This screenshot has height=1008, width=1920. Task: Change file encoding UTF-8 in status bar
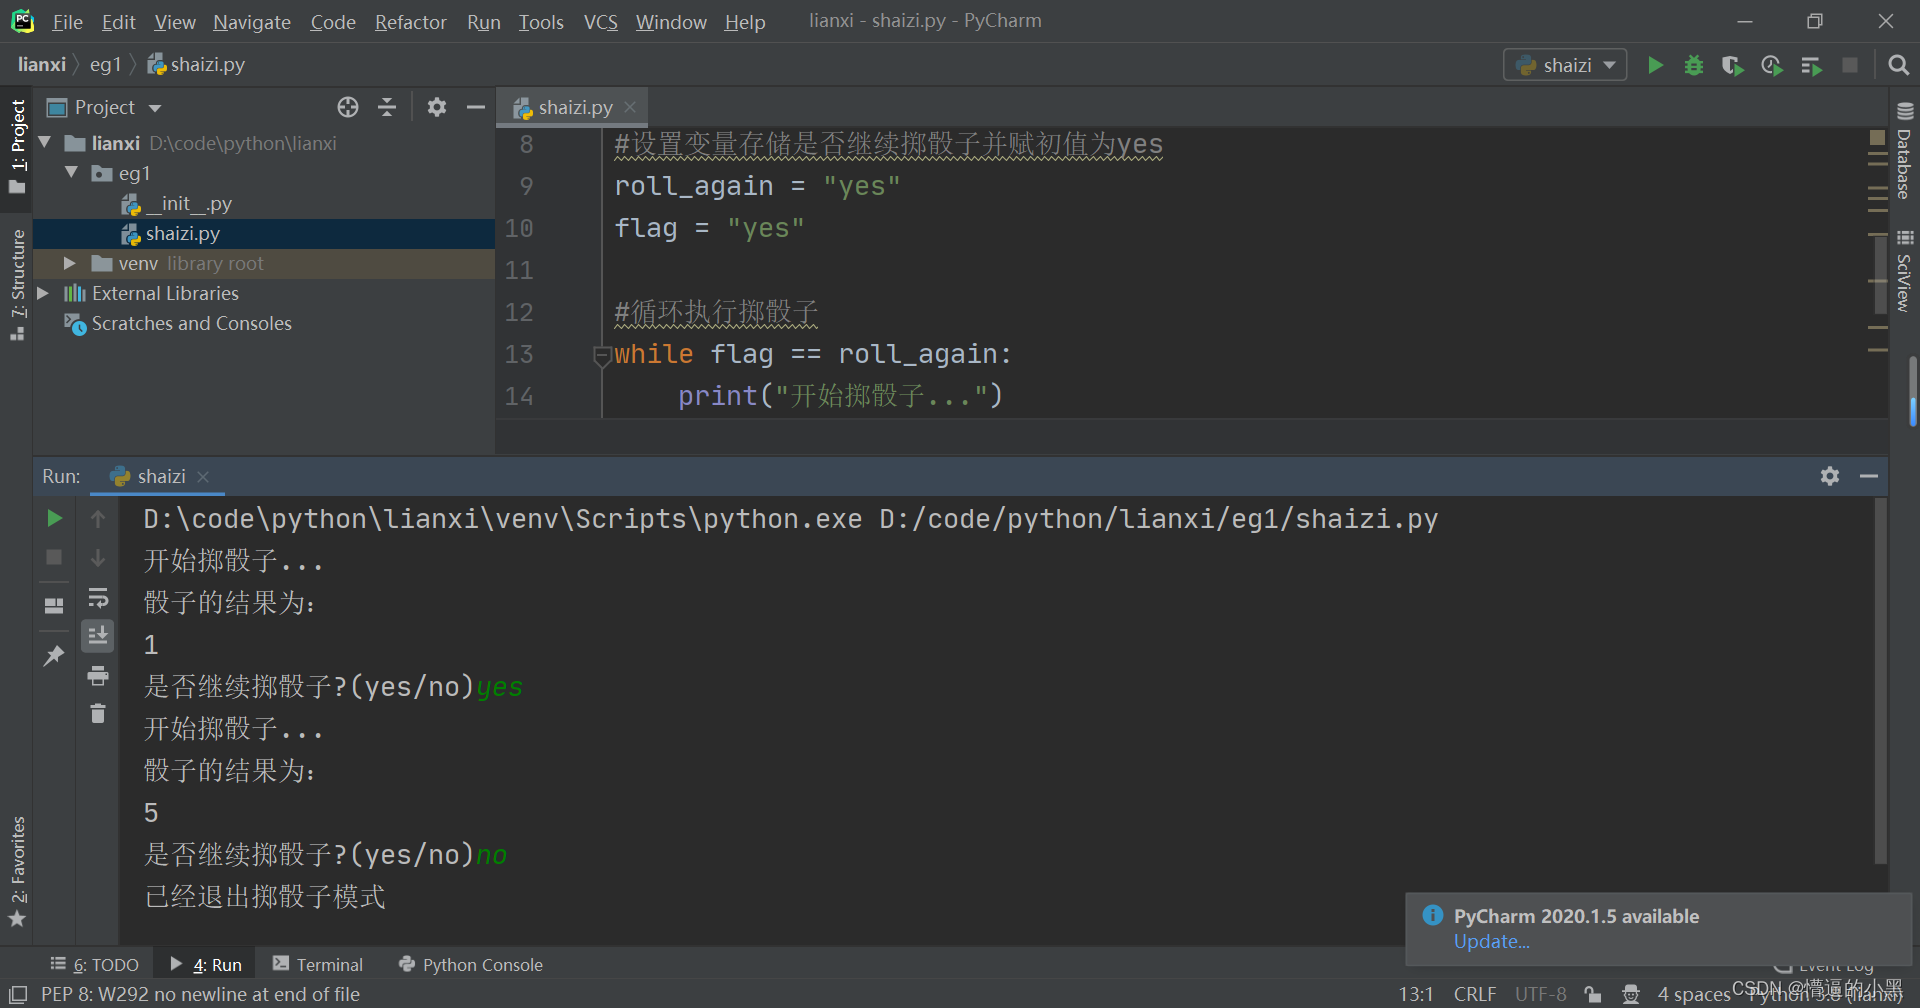click(1541, 994)
